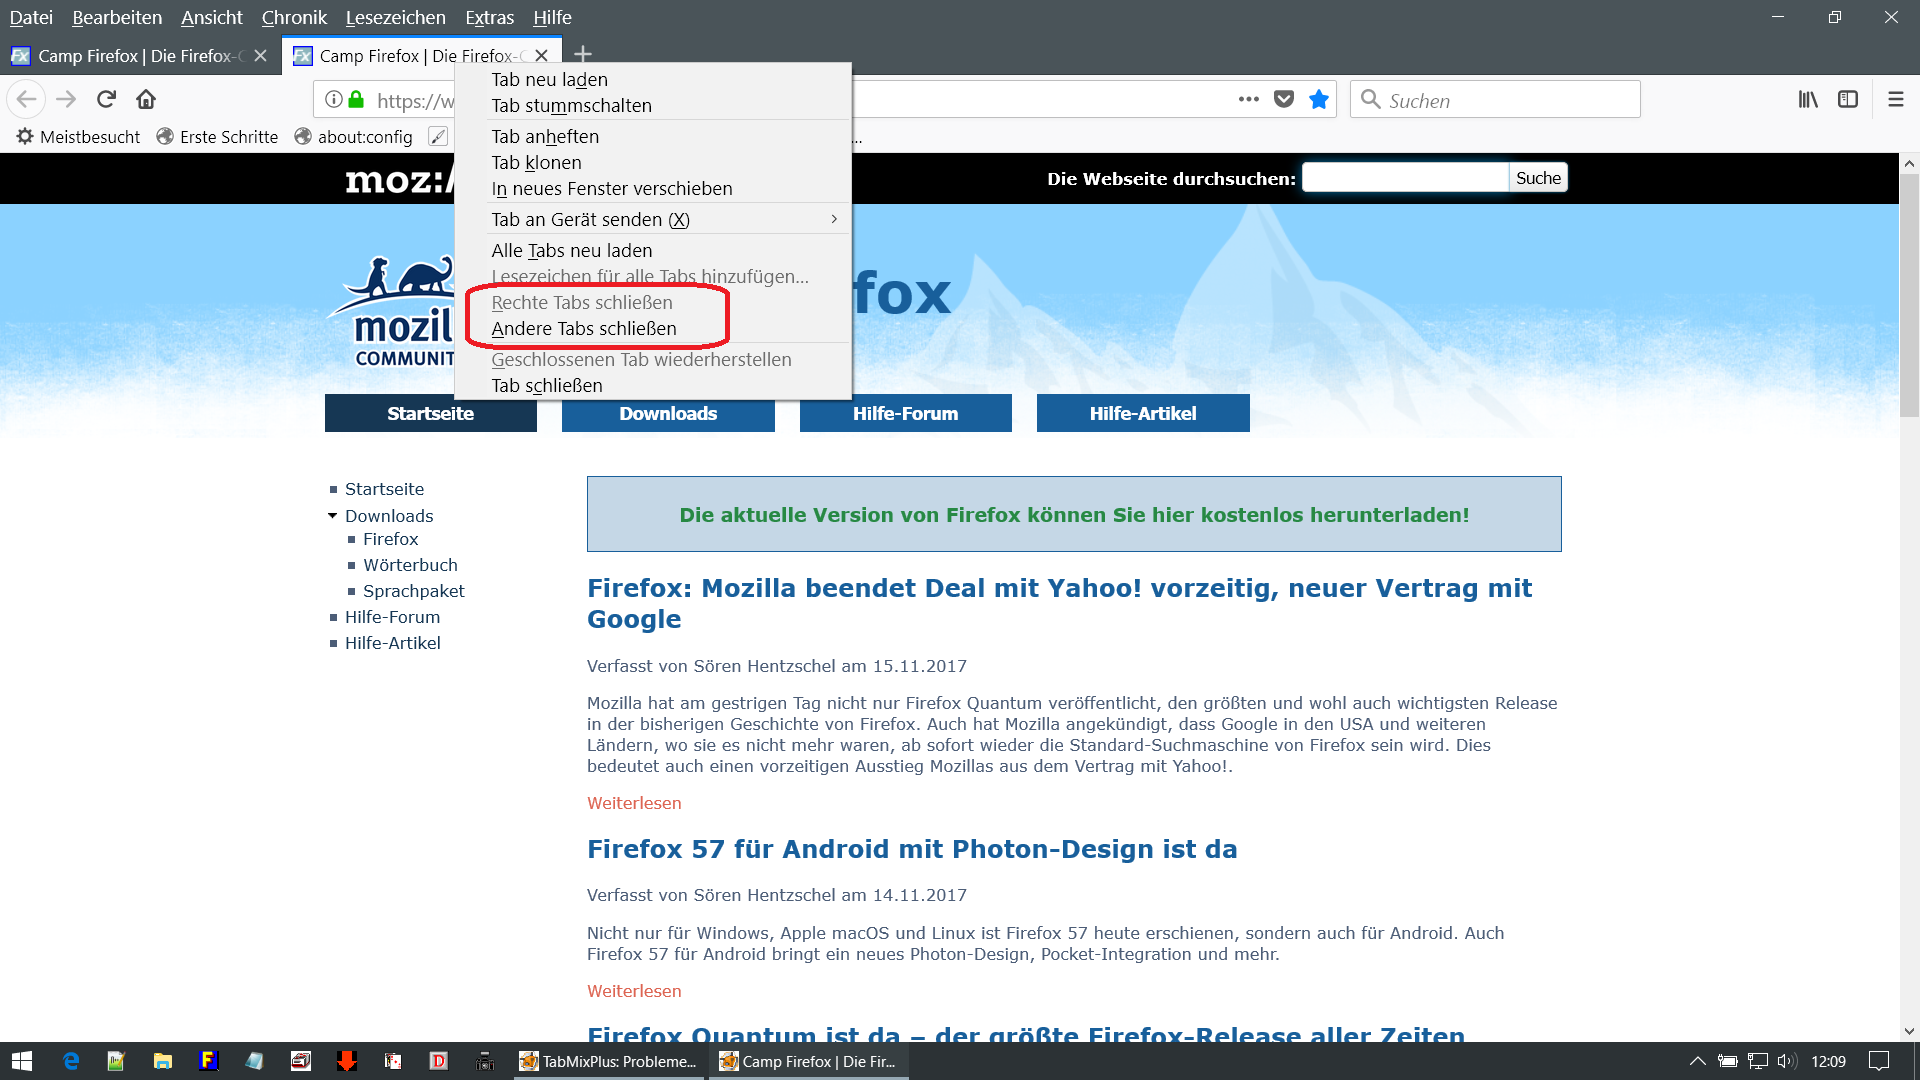Show hidden system tray icons chevron
The height and width of the screenshot is (1080, 1920).
[1697, 1061]
